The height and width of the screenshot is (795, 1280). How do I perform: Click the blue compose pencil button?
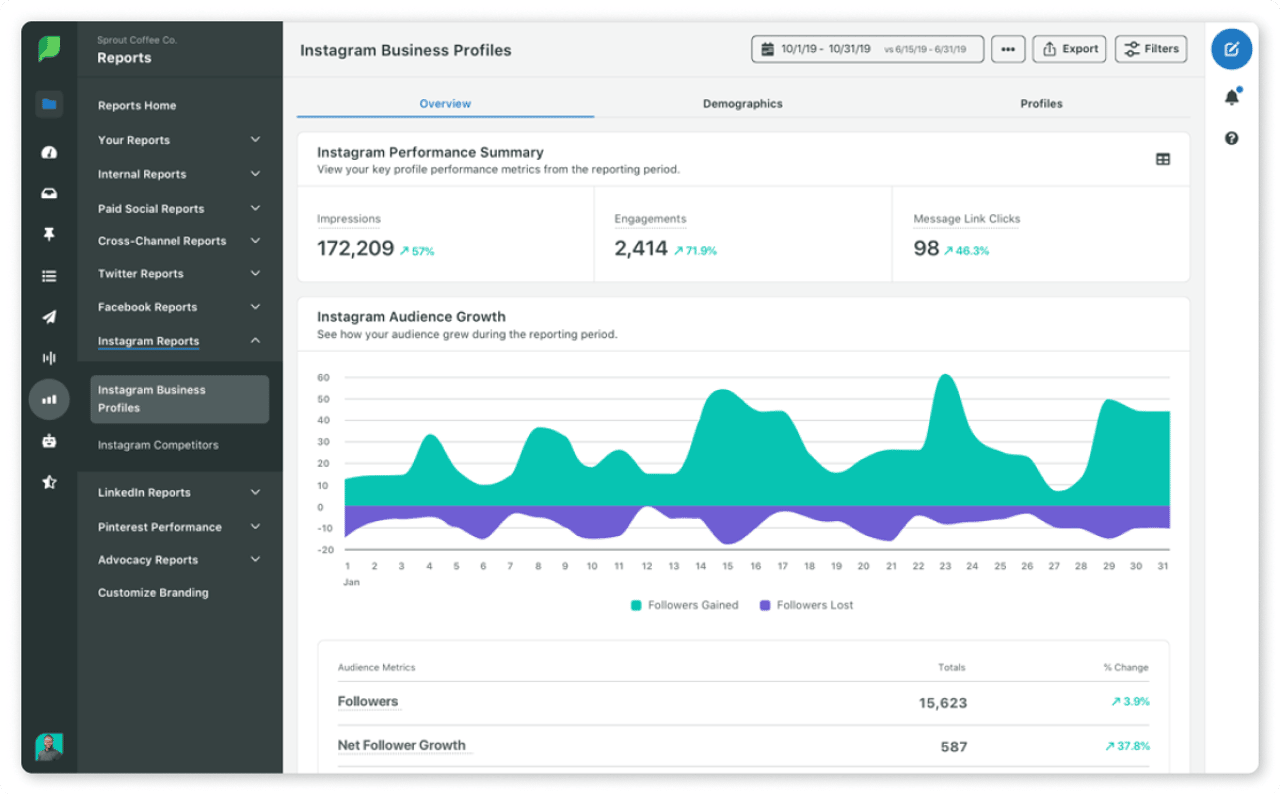click(1231, 48)
